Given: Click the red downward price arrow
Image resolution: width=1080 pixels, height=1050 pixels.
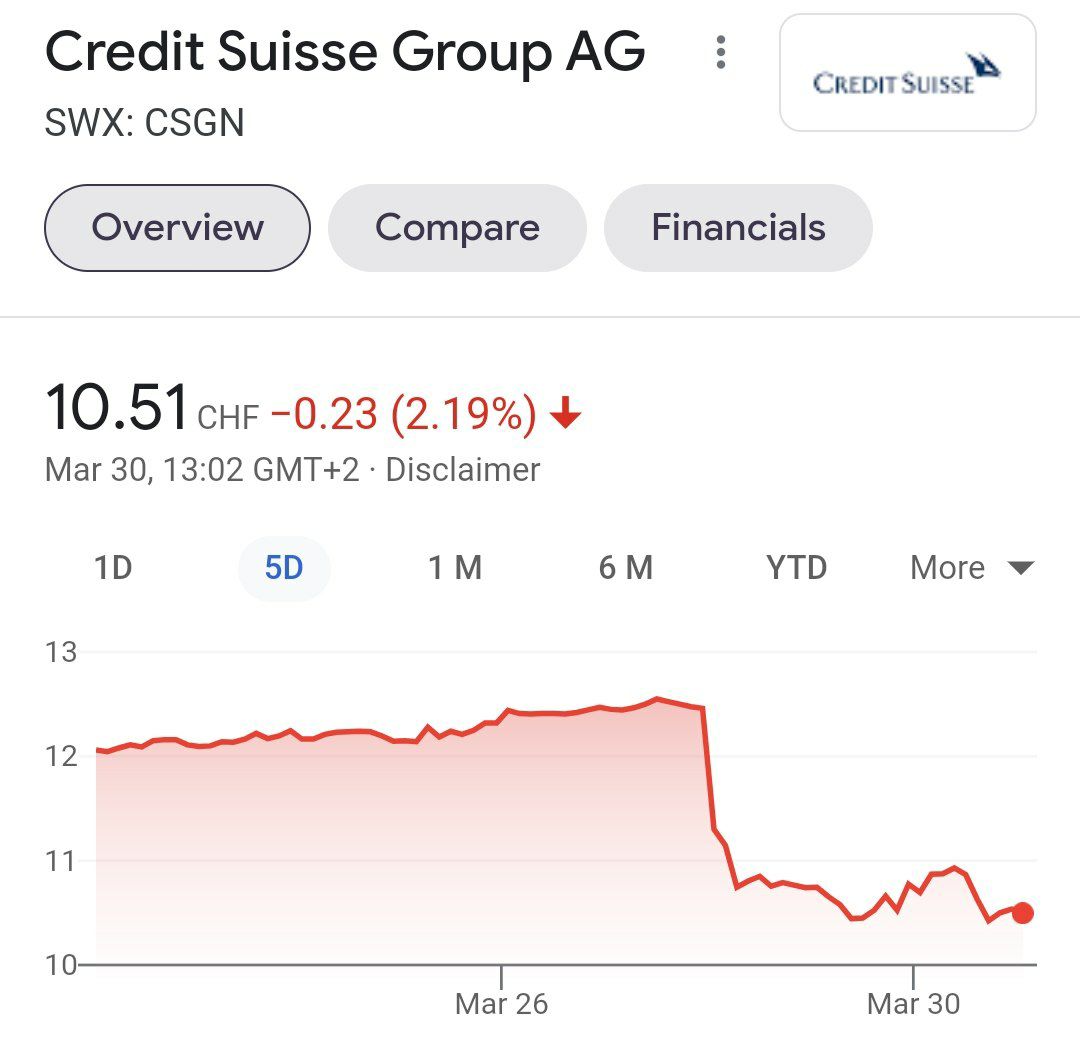Looking at the screenshot, I should 566,414.
